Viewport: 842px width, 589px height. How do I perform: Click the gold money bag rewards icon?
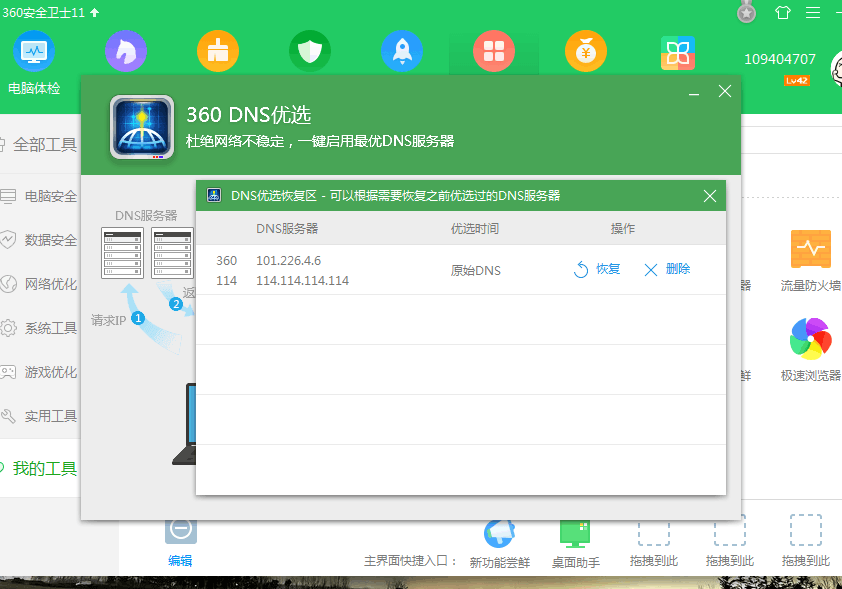(585, 50)
